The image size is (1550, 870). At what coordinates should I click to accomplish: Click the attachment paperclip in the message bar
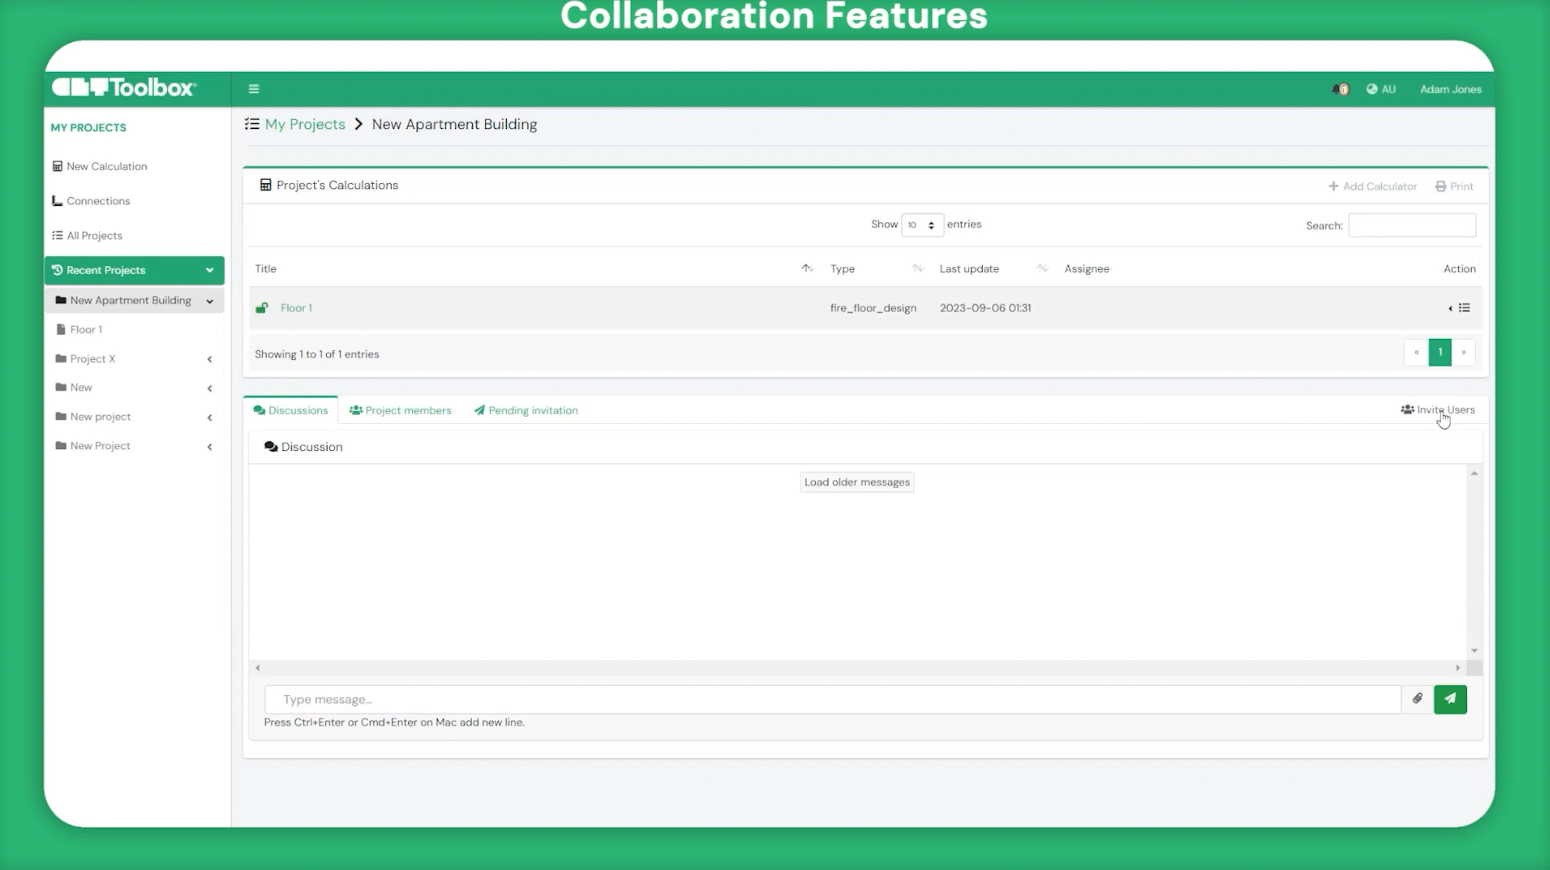[x=1417, y=699]
